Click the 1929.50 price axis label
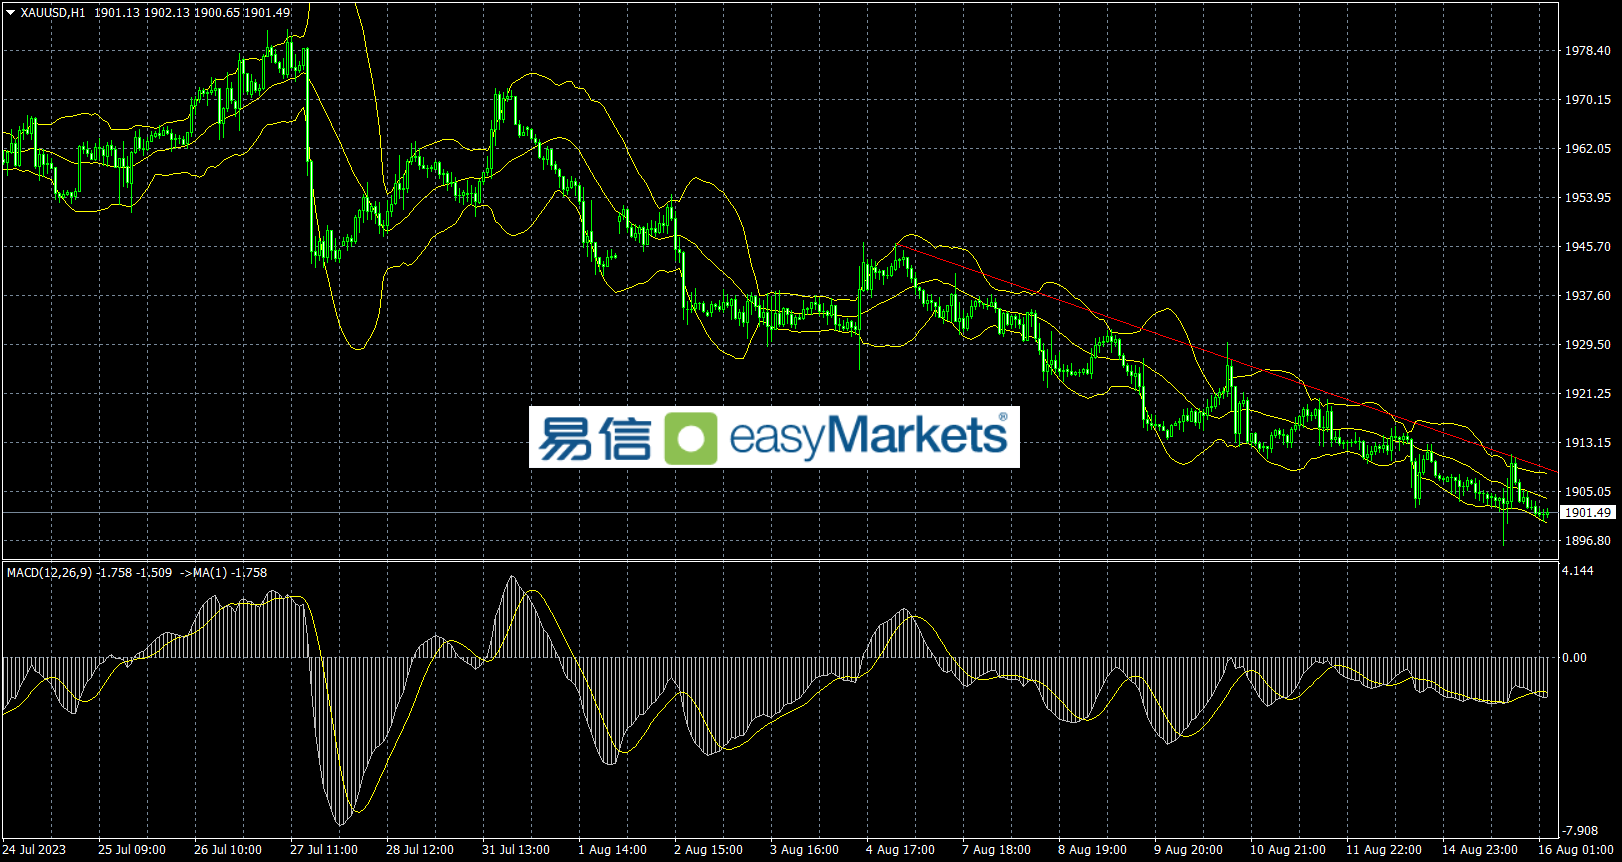1622x862 pixels. pyautogui.click(x=1588, y=345)
